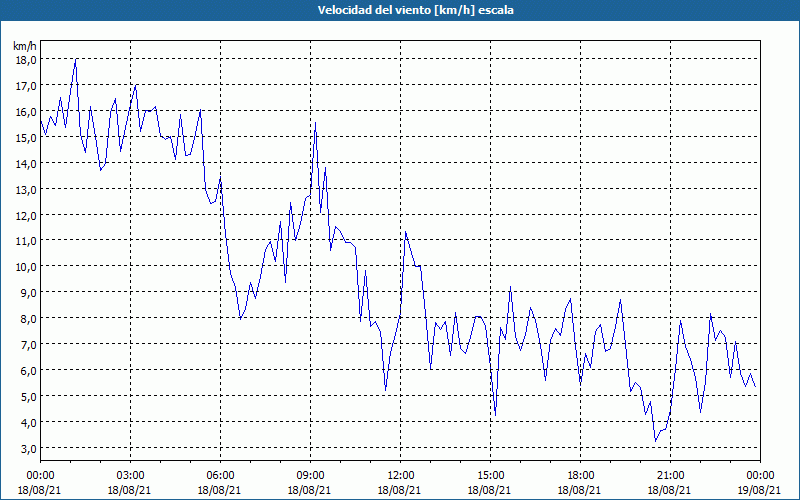Click the 9,0 y-axis value
Image resolution: width=800 pixels, height=500 pixels.
[x=28, y=293]
